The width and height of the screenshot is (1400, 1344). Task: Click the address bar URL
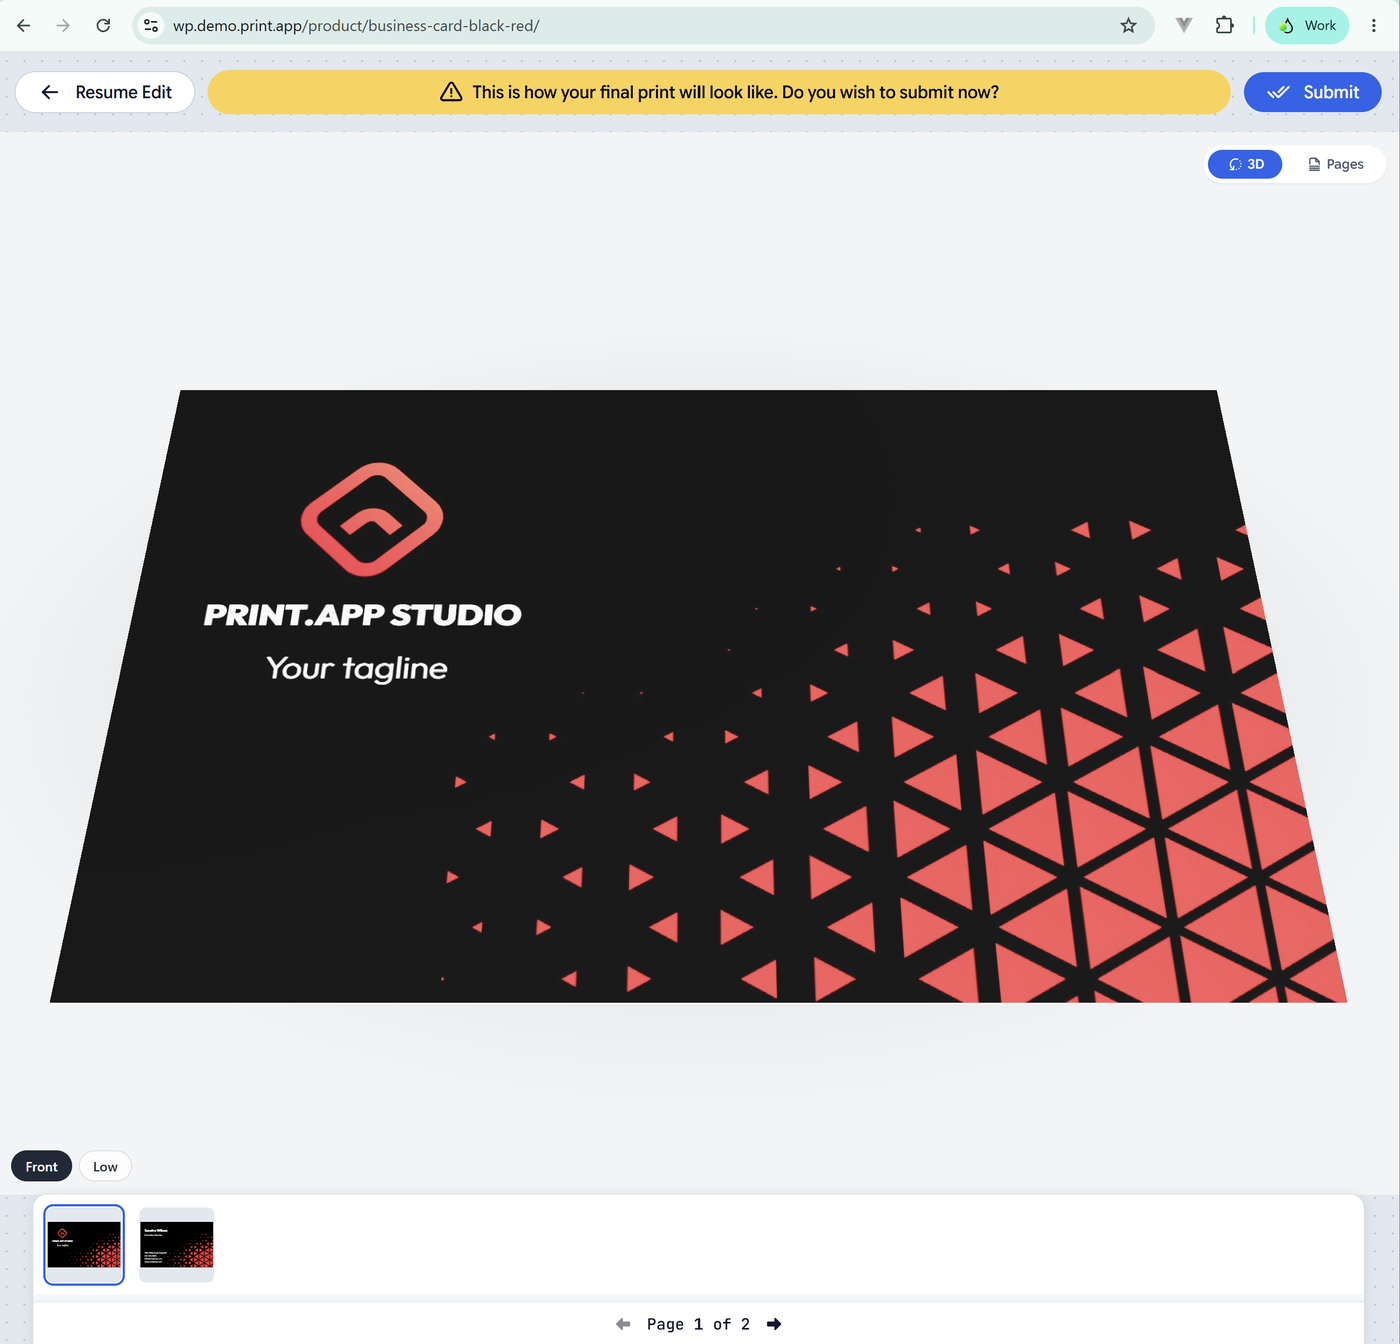[356, 26]
